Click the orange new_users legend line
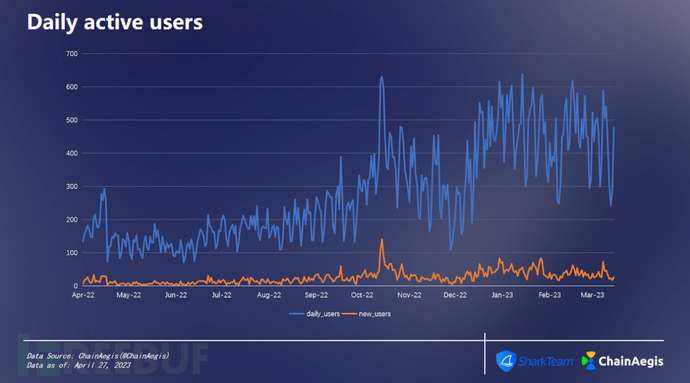The width and height of the screenshot is (690, 383). pos(349,314)
